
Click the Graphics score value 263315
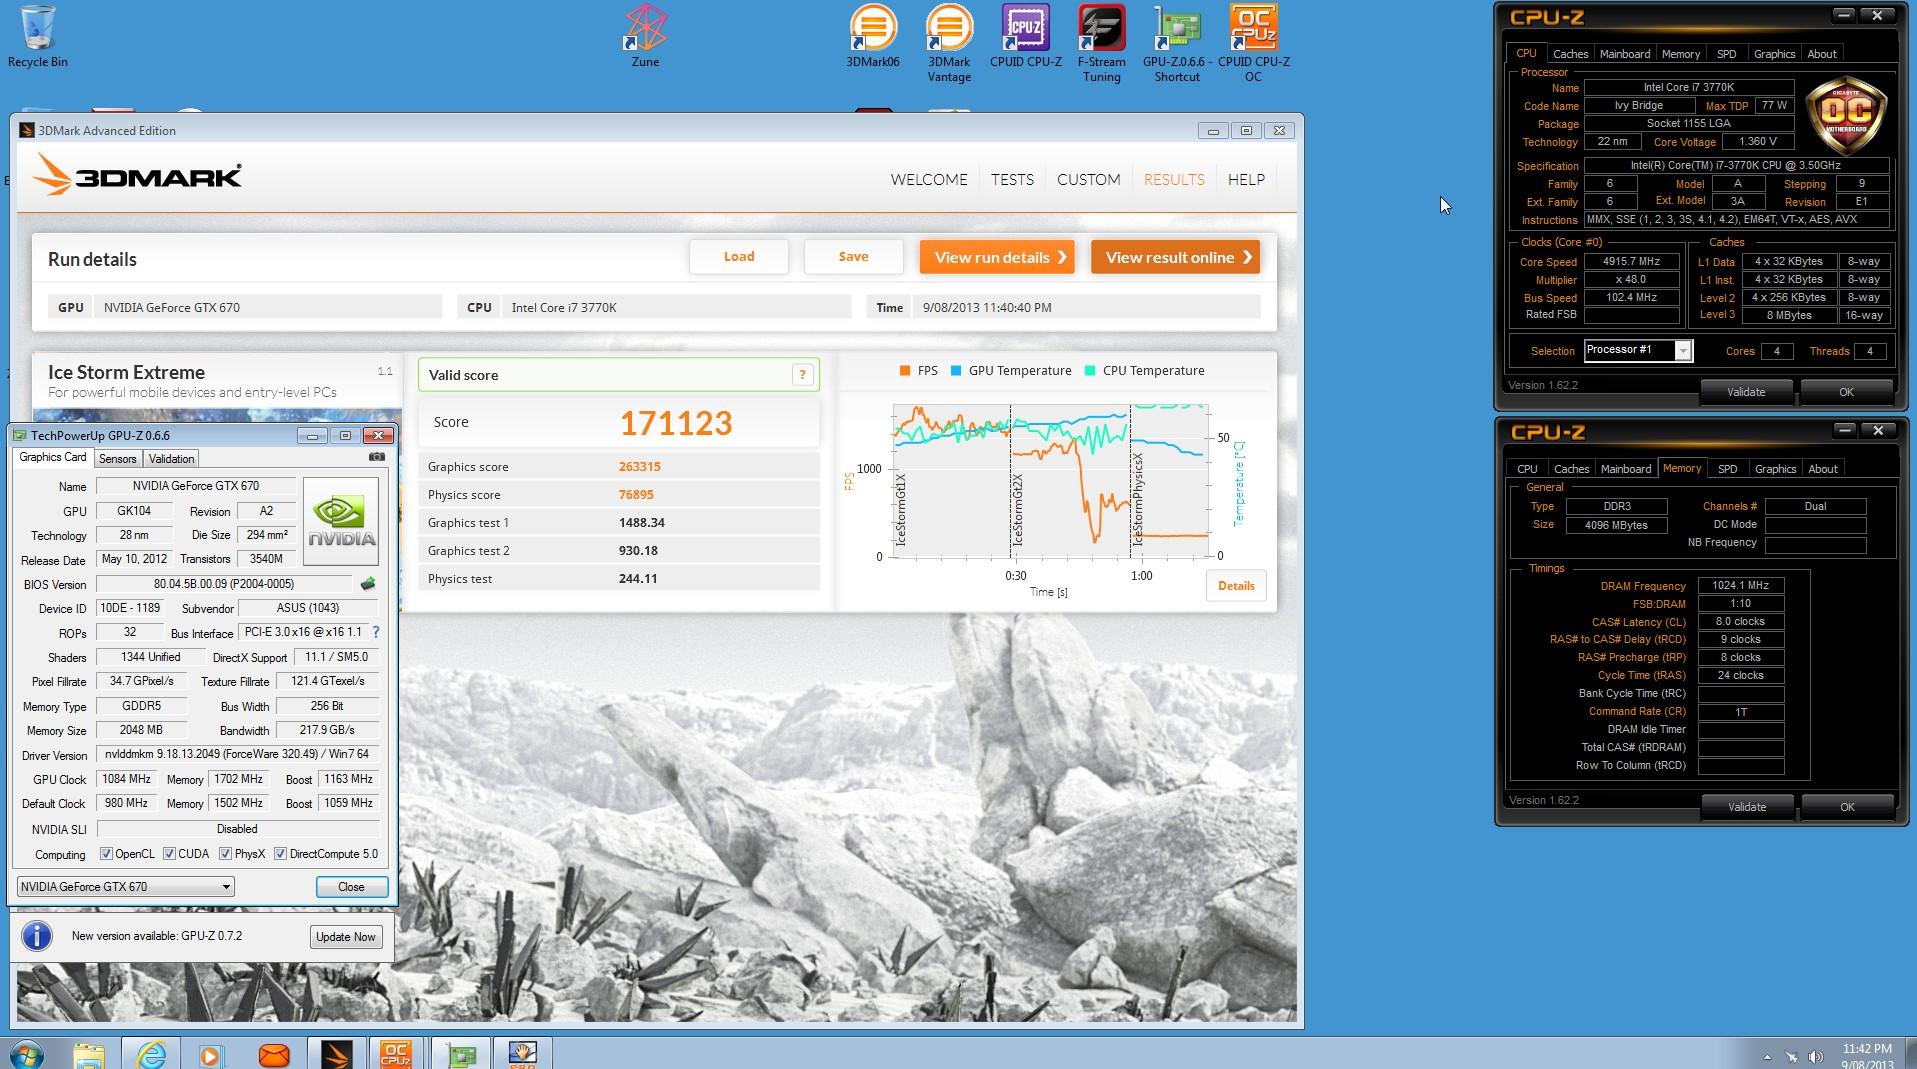coord(639,467)
